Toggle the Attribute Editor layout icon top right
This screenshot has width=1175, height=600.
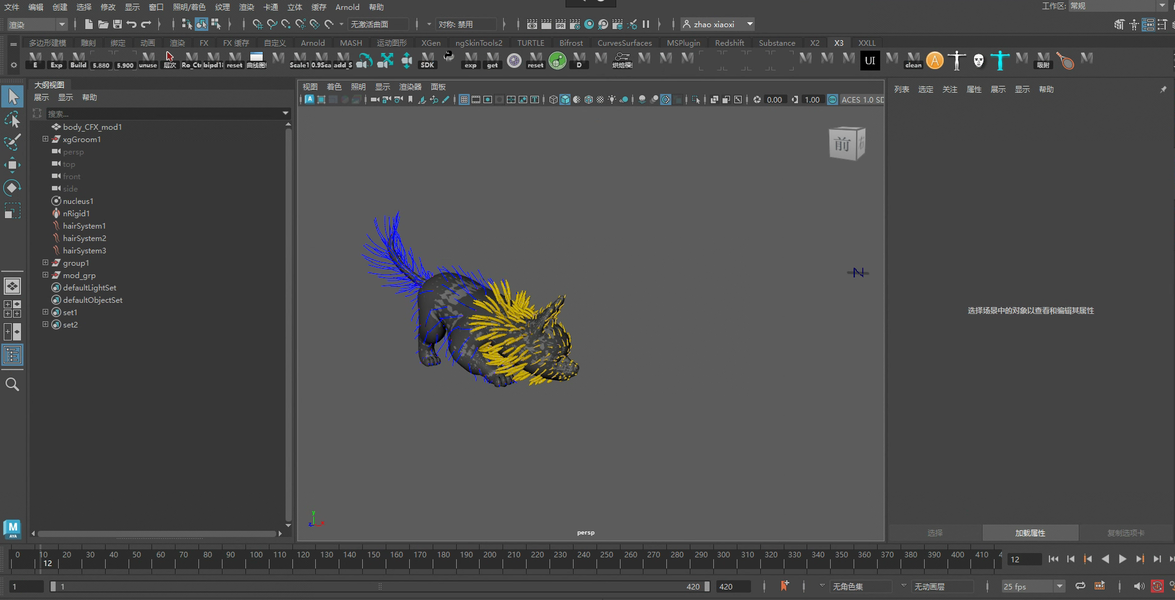click(1148, 25)
